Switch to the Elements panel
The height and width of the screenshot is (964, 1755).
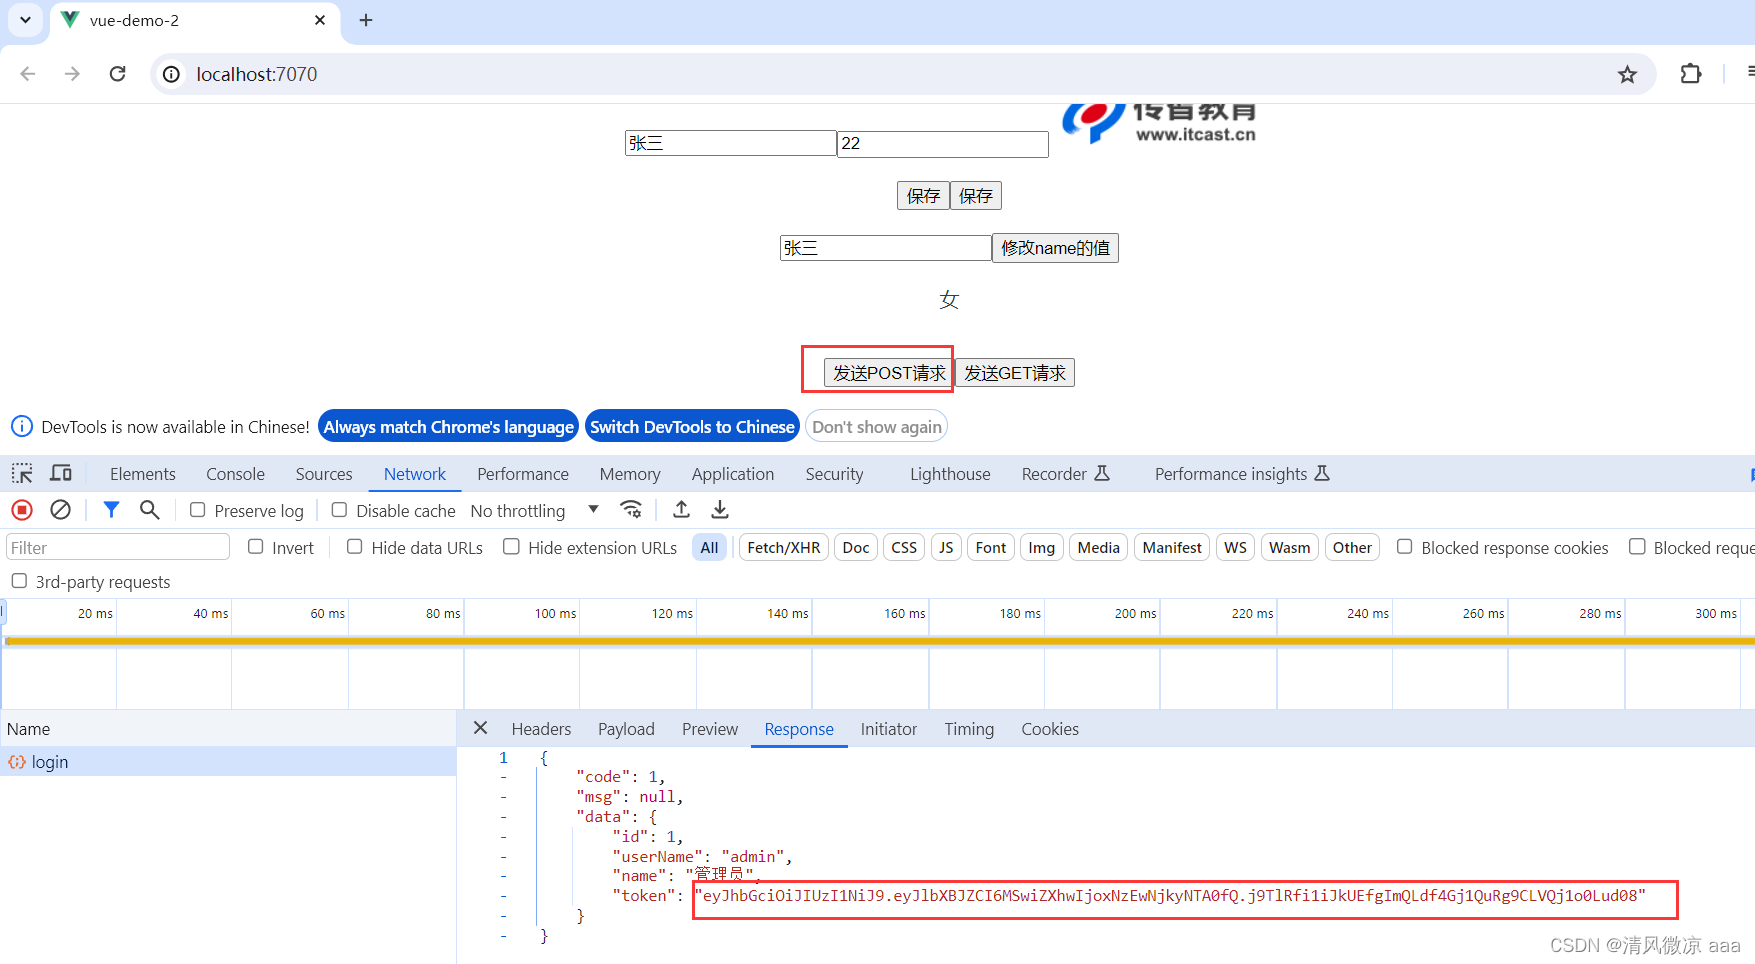[x=143, y=474]
